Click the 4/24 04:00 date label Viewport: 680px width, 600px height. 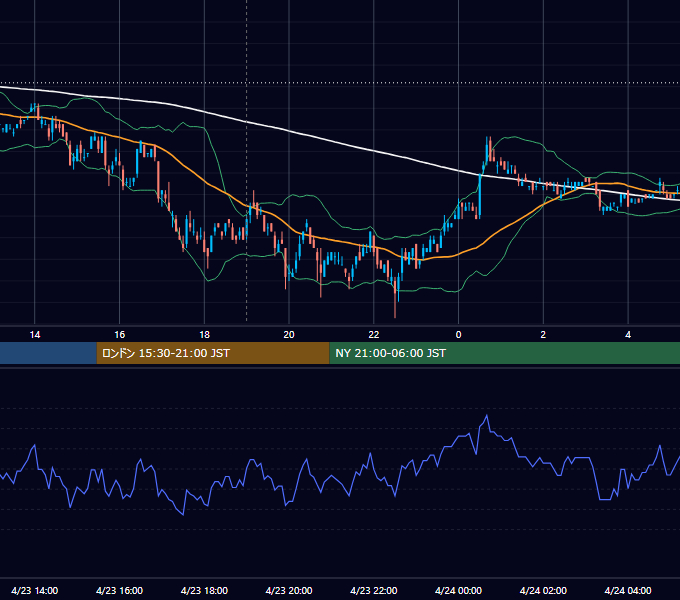pos(628,590)
